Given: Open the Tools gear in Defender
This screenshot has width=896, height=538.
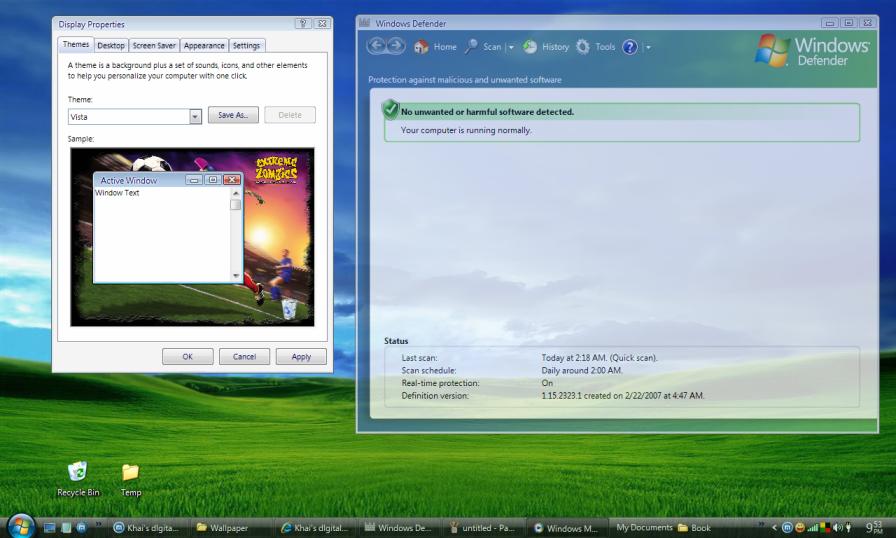Looking at the screenshot, I should [583, 47].
